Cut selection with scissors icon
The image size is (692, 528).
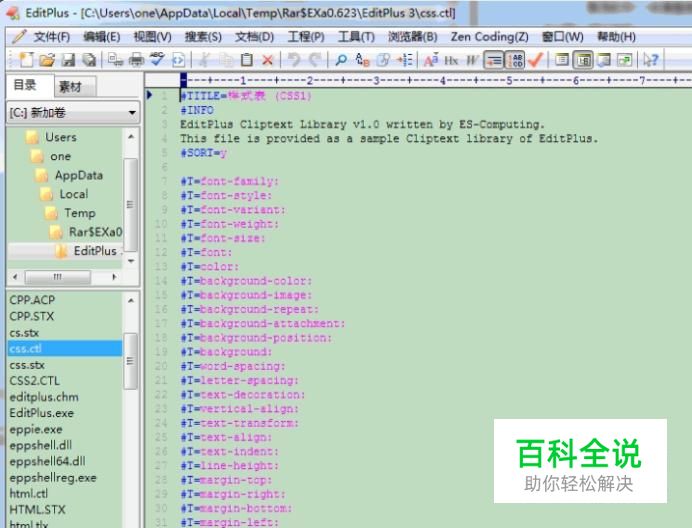204,60
